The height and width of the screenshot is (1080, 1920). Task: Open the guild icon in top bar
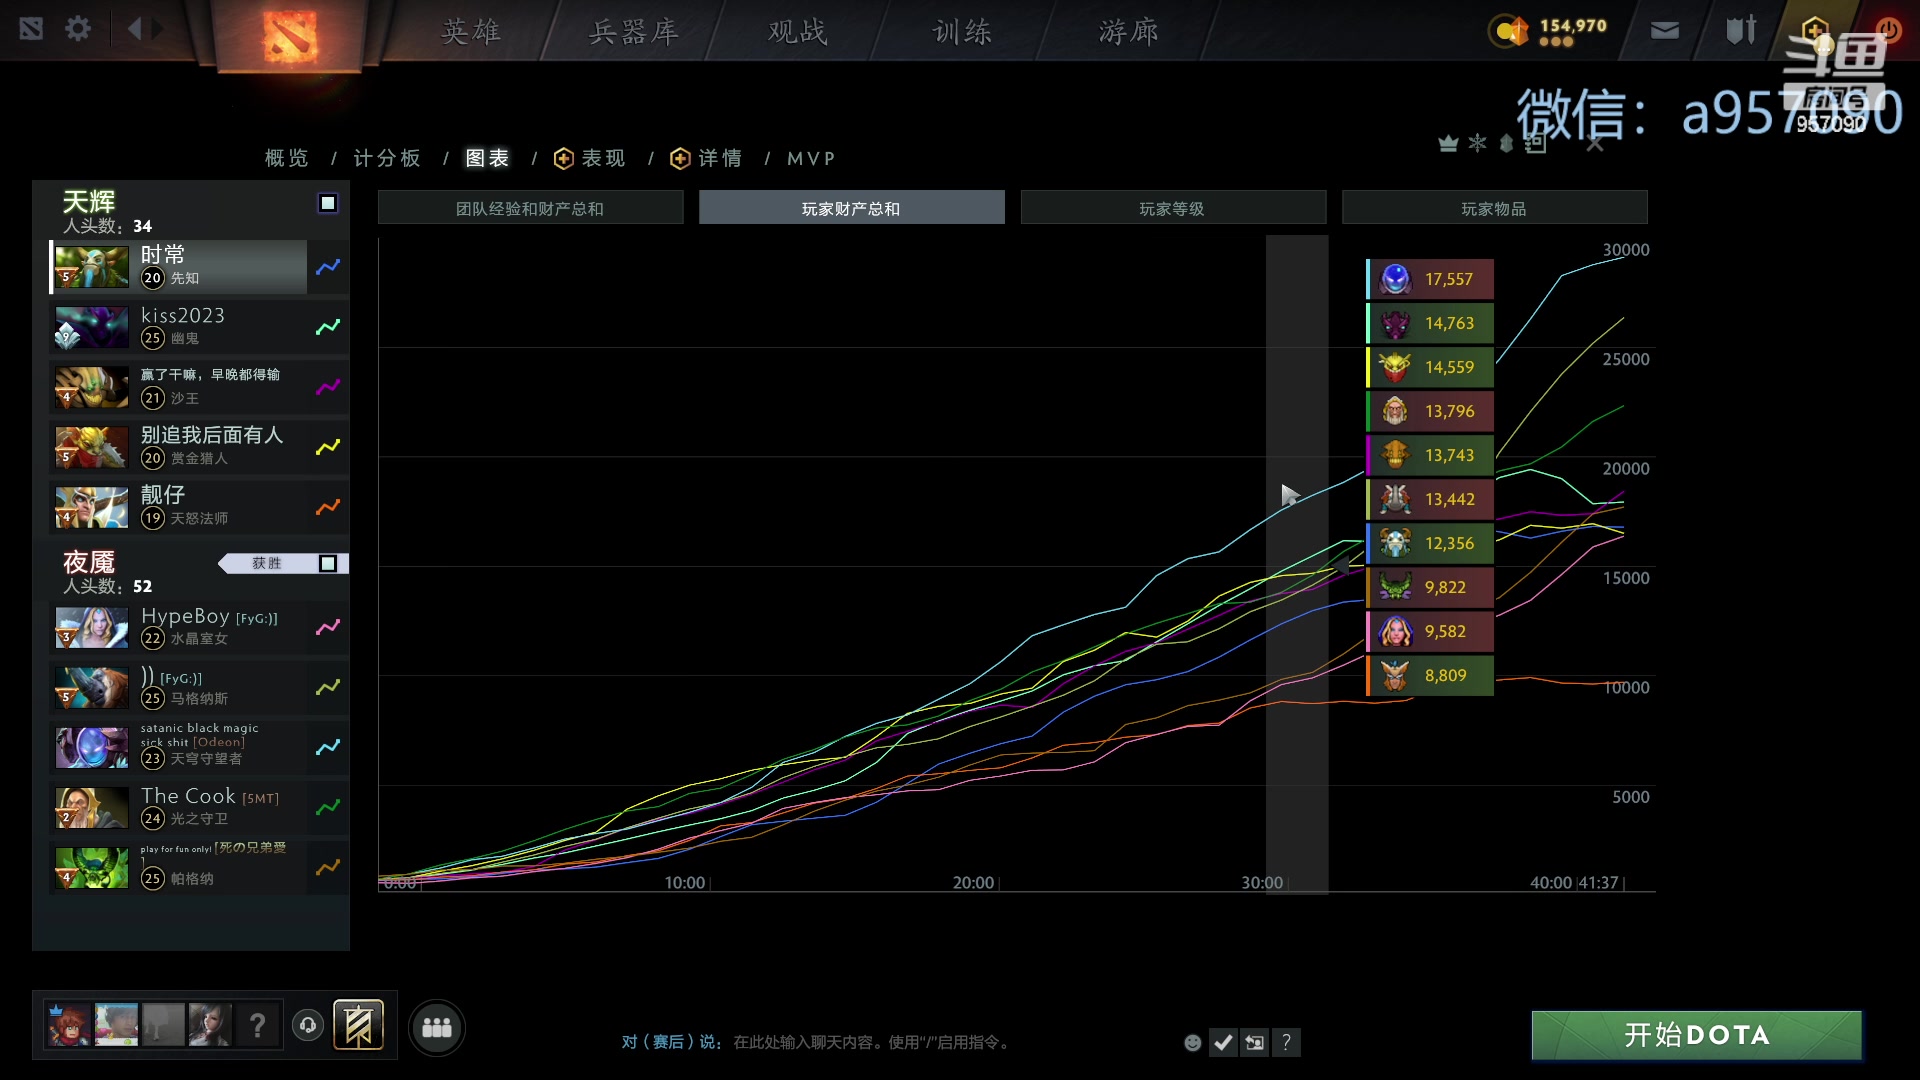tap(1739, 29)
